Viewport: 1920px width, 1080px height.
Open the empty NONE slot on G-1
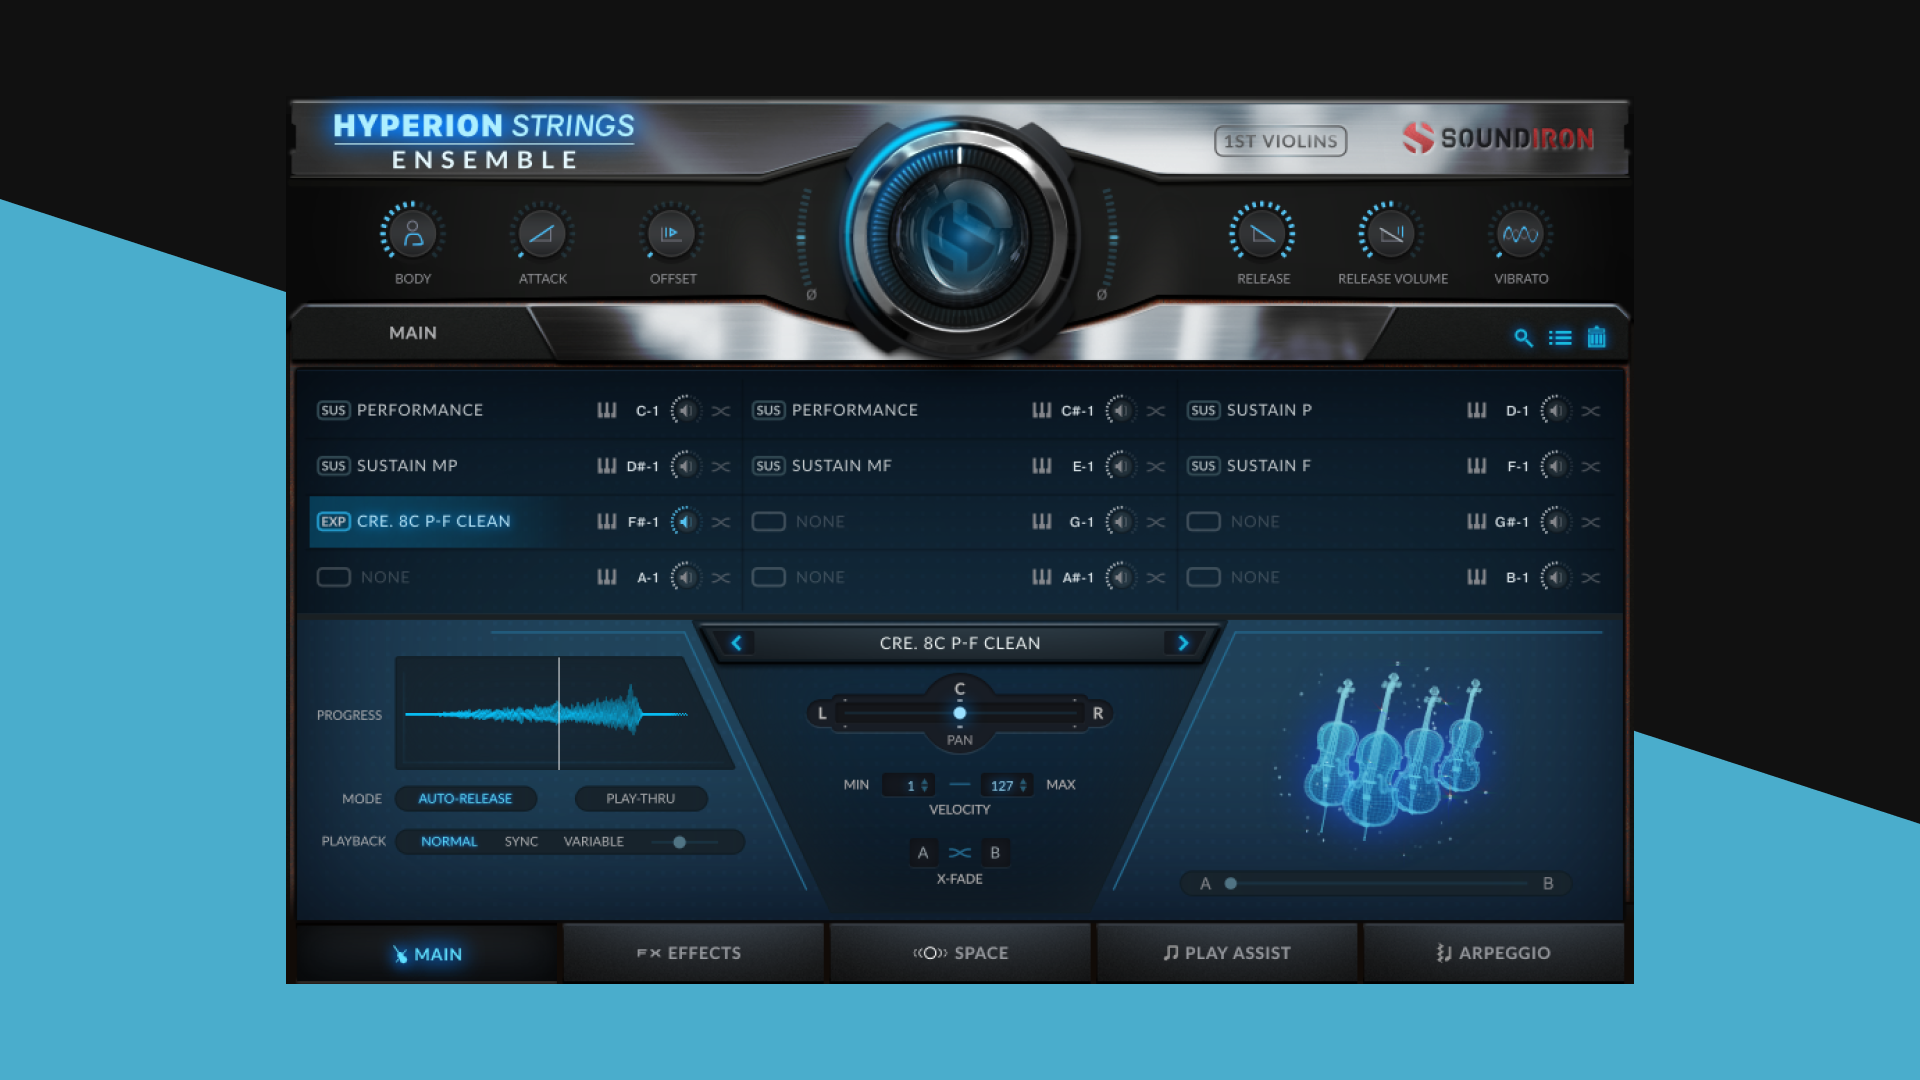[820, 522]
